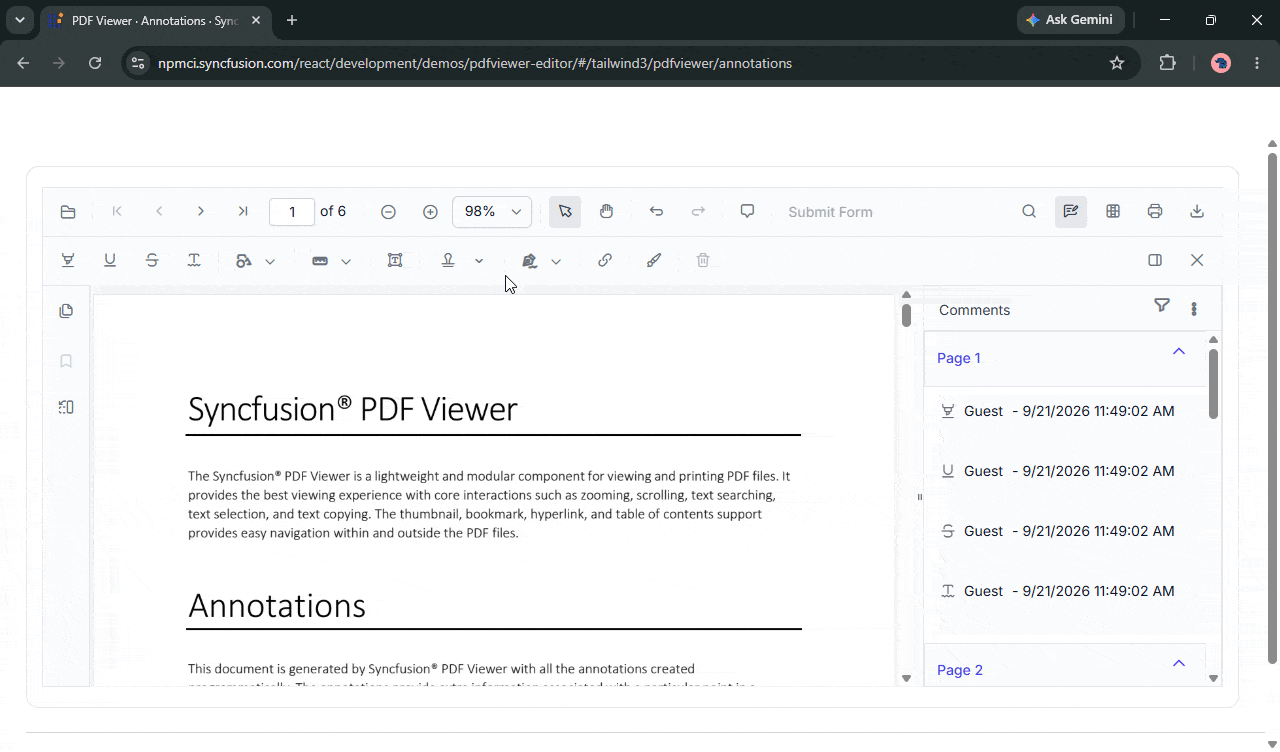Select the highlight comment by Guest

pos(1065,411)
